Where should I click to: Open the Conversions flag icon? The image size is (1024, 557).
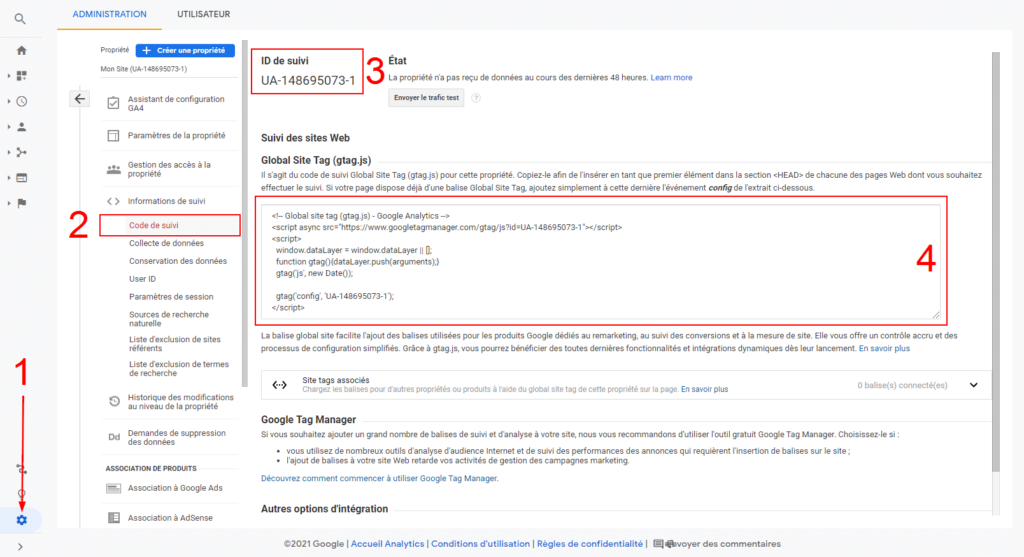(x=21, y=203)
